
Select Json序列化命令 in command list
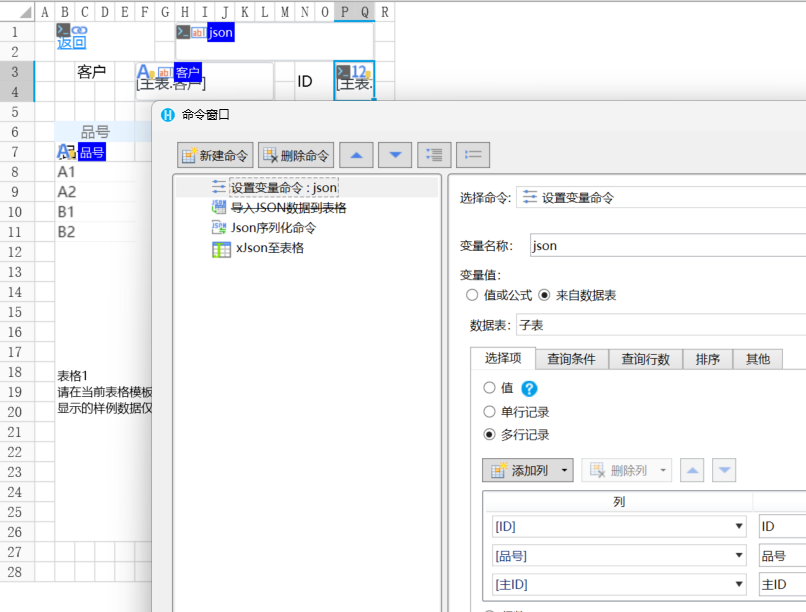pyautogui.click(x=273, y=228)
